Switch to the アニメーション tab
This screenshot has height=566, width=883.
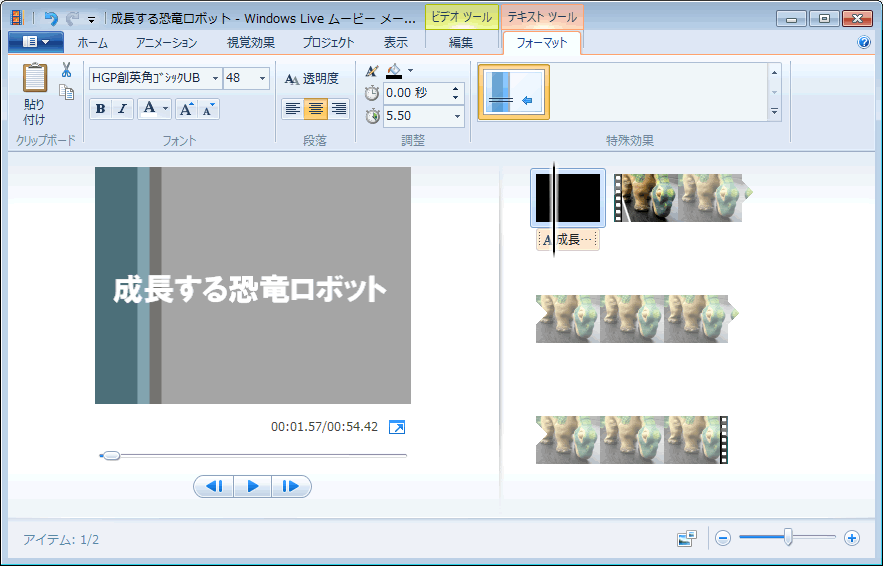167,43
